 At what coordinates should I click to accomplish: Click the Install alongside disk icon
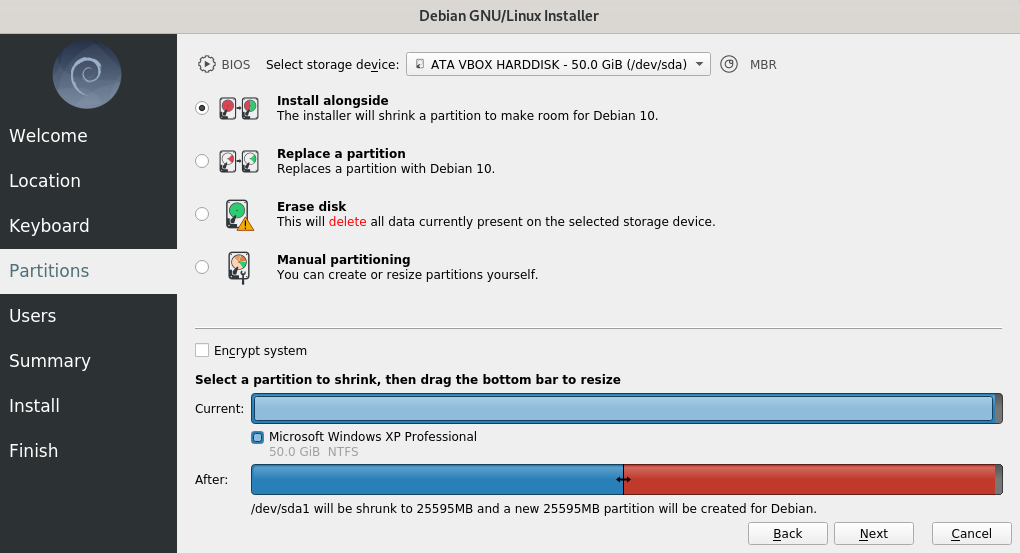239,108
